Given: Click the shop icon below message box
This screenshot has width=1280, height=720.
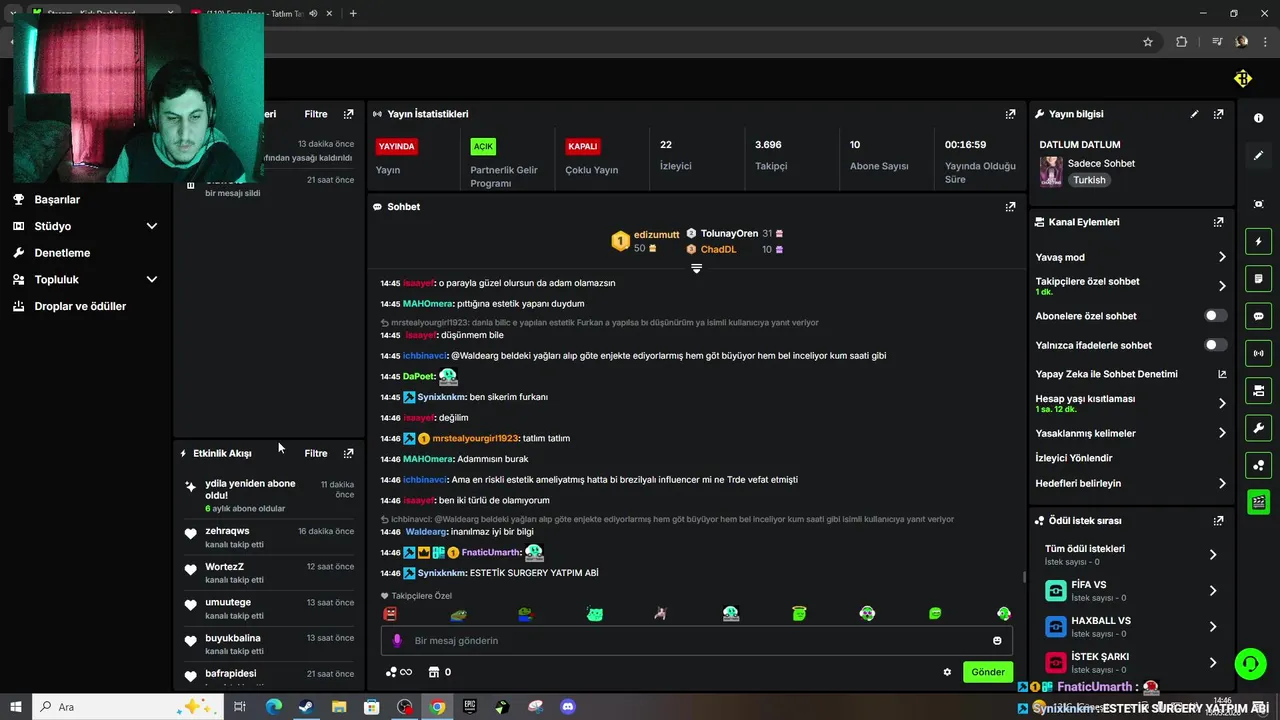Looking at the screenshot, I should pos(434,672).
